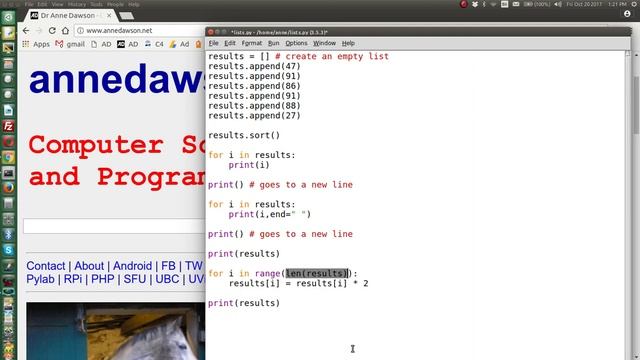
Task: Open the IDLE Window menu
Action: click(x=324, y=43)
